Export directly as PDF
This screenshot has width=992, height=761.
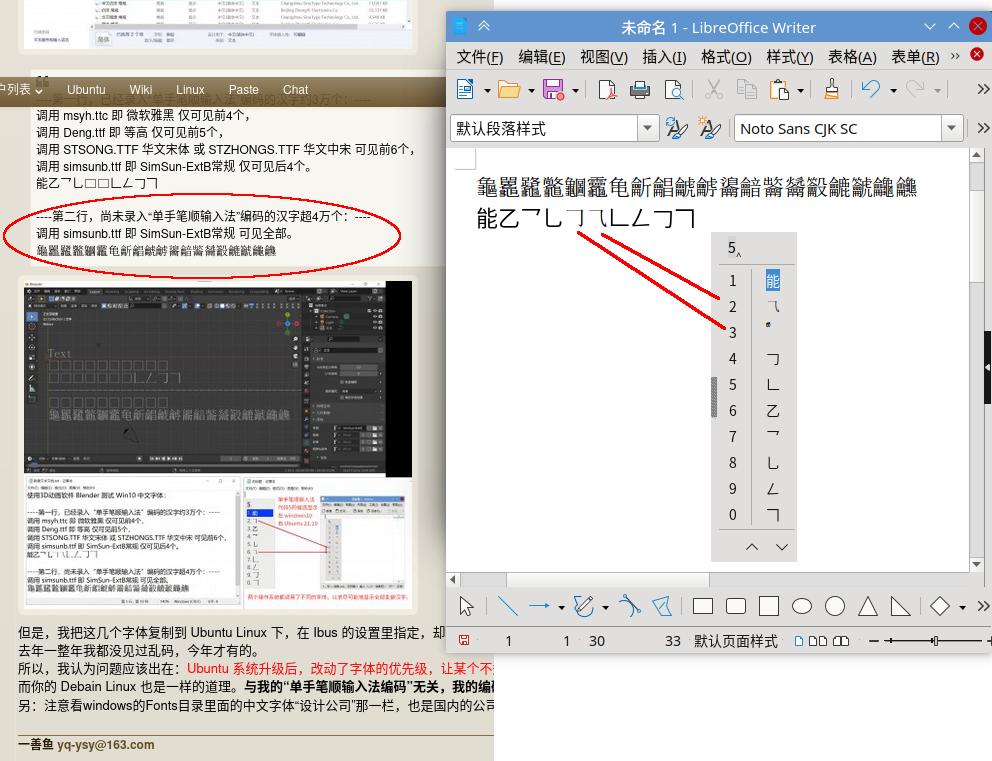[607, 89]
